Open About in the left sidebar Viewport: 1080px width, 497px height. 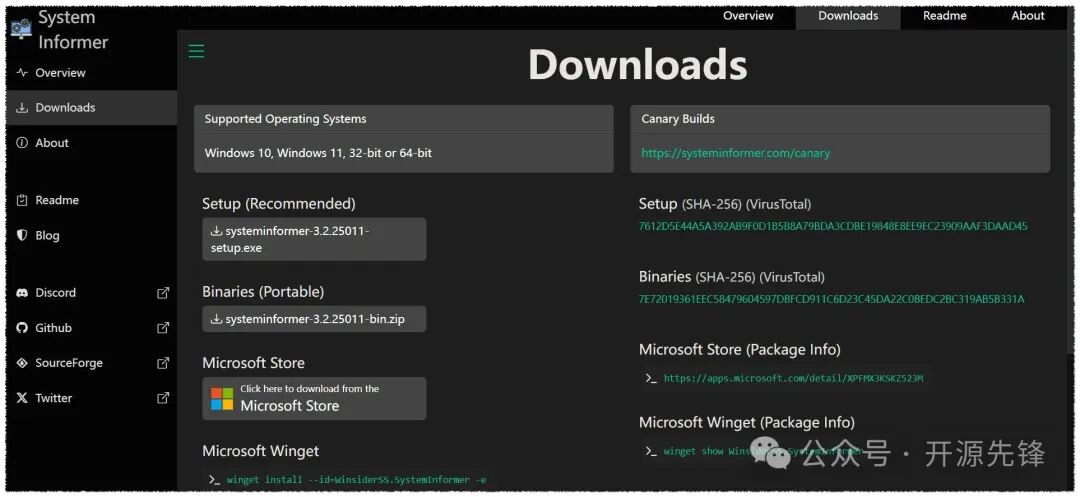click(x=52, y=143)
